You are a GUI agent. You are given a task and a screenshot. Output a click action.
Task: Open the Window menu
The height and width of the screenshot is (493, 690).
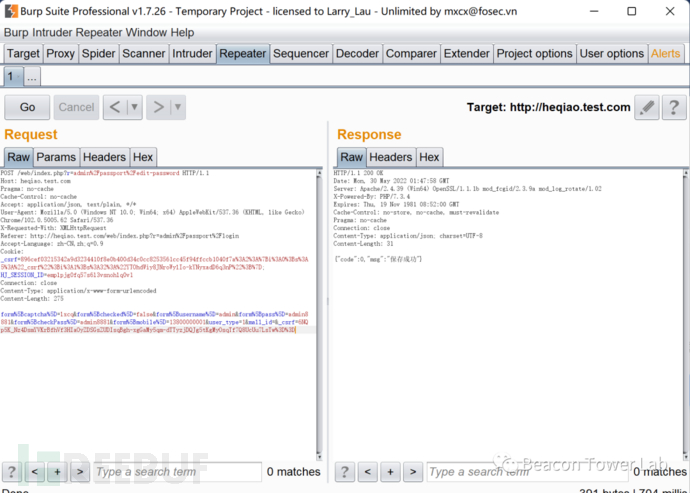[148, 33]
